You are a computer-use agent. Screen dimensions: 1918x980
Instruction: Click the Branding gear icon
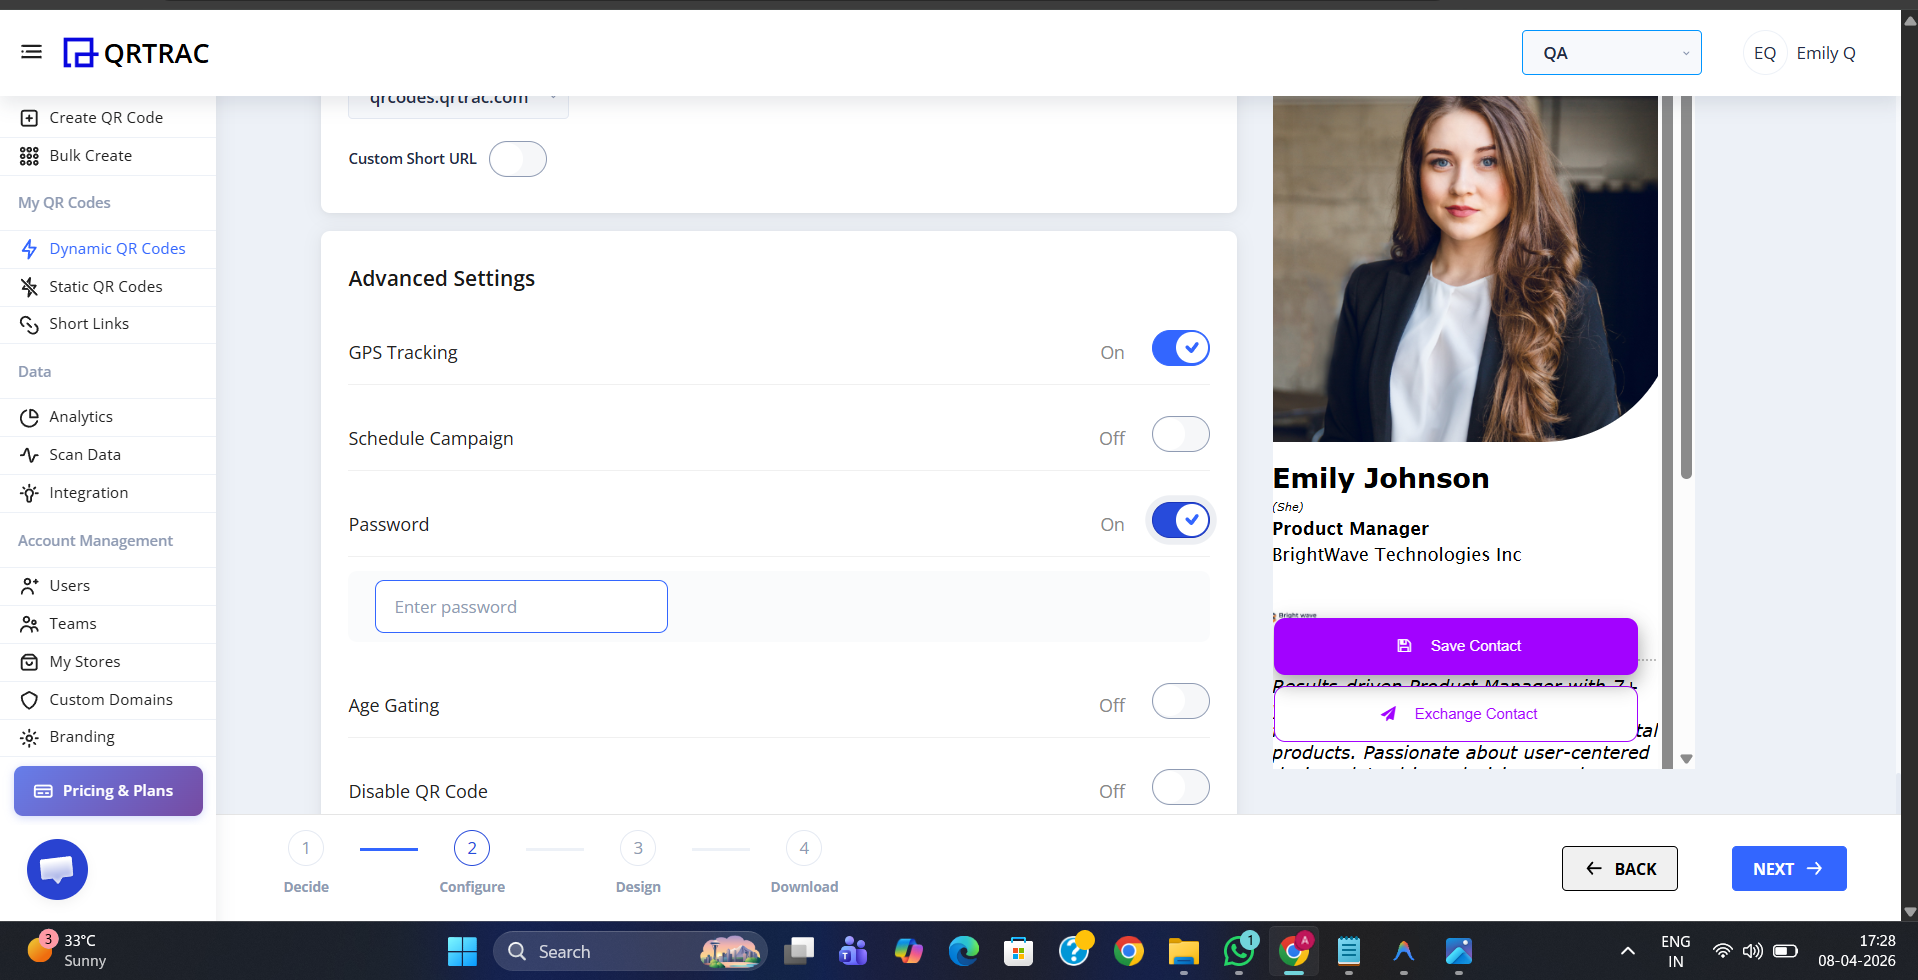coord(29,738)
